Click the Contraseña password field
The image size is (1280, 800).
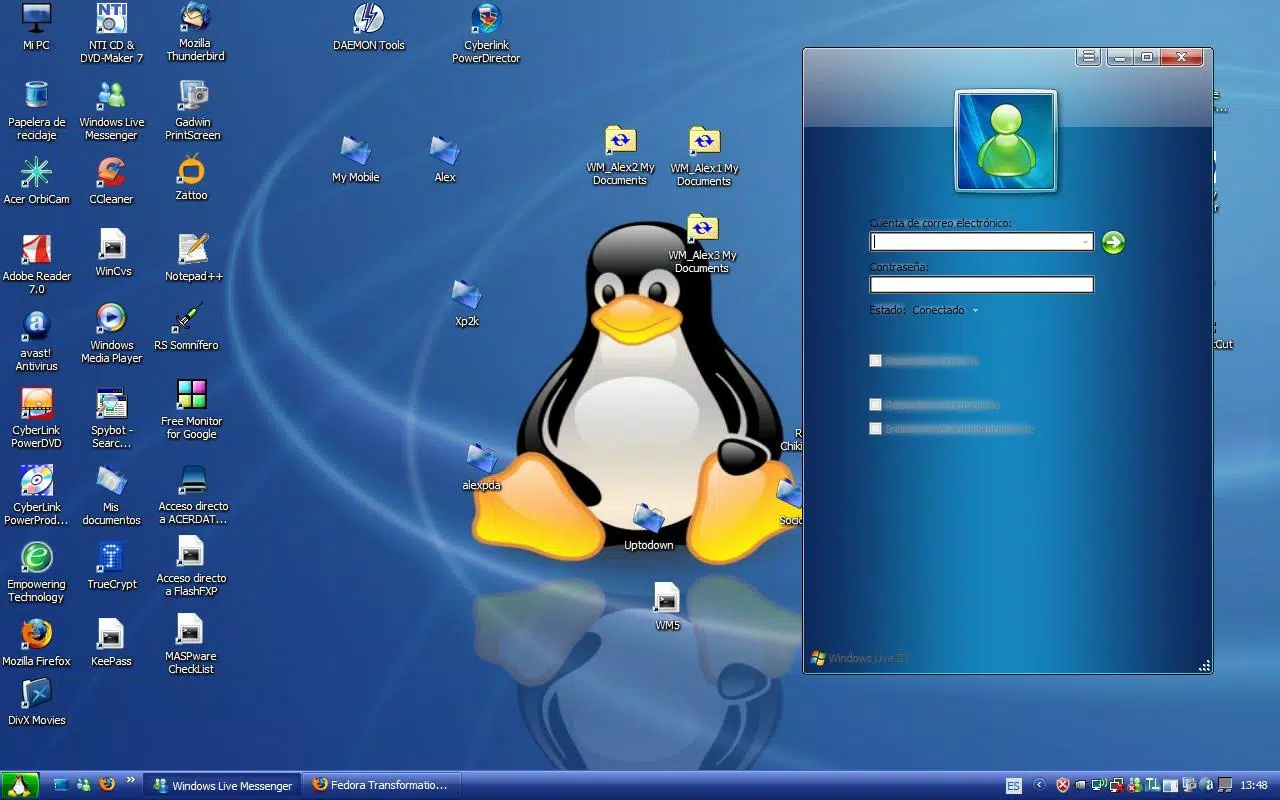(982, 285)
